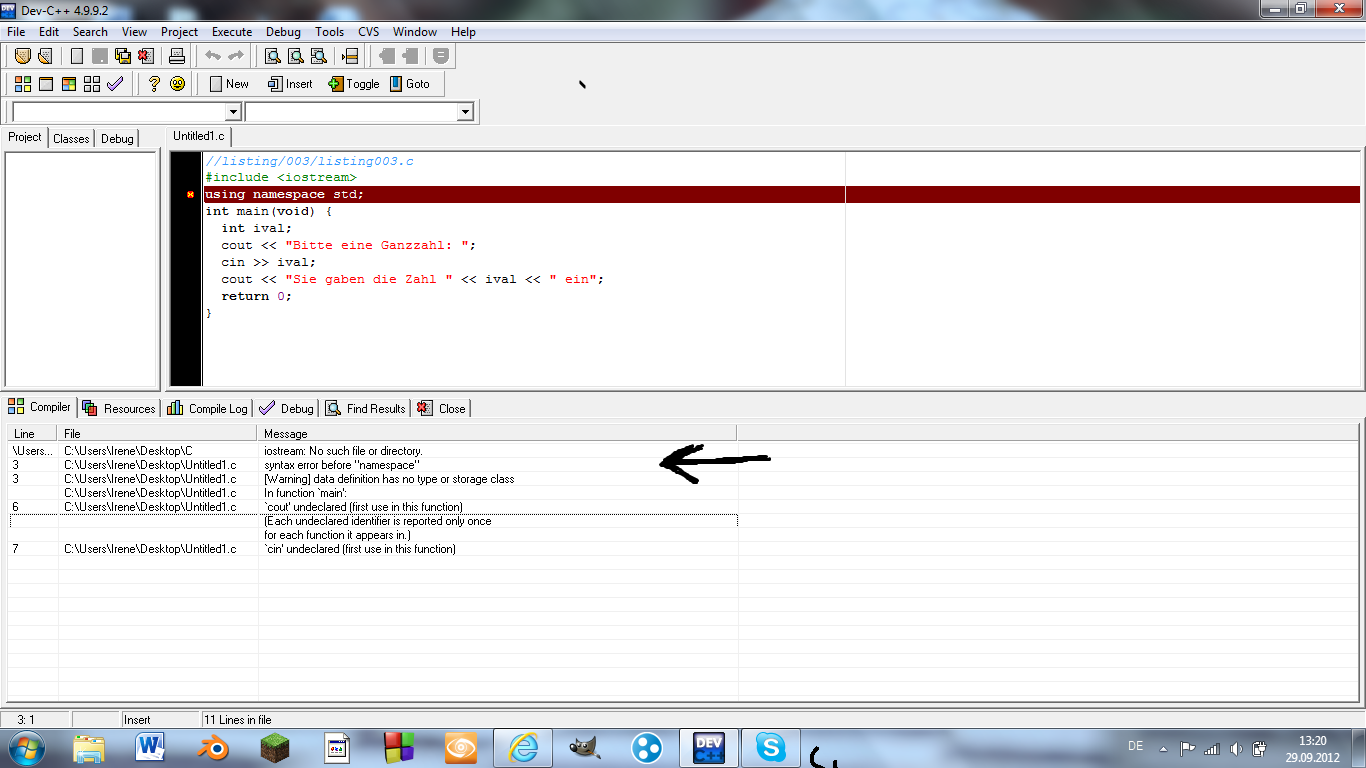Open the Goto bookmark menu

pyautogui.click(x=409, y=84)
